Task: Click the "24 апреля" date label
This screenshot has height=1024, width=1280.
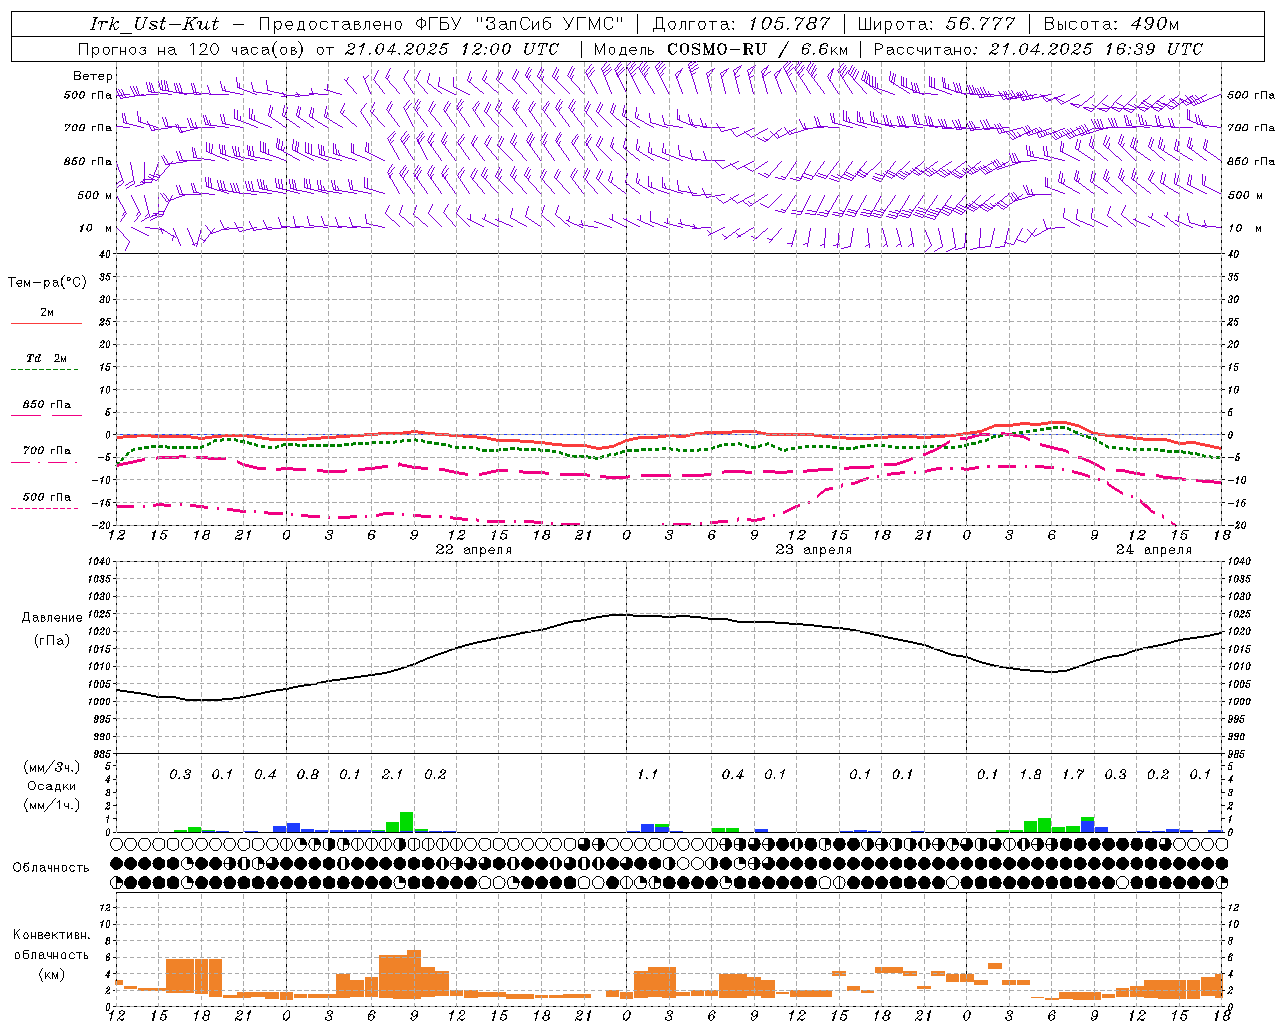Action: [x=1154, y=550]
